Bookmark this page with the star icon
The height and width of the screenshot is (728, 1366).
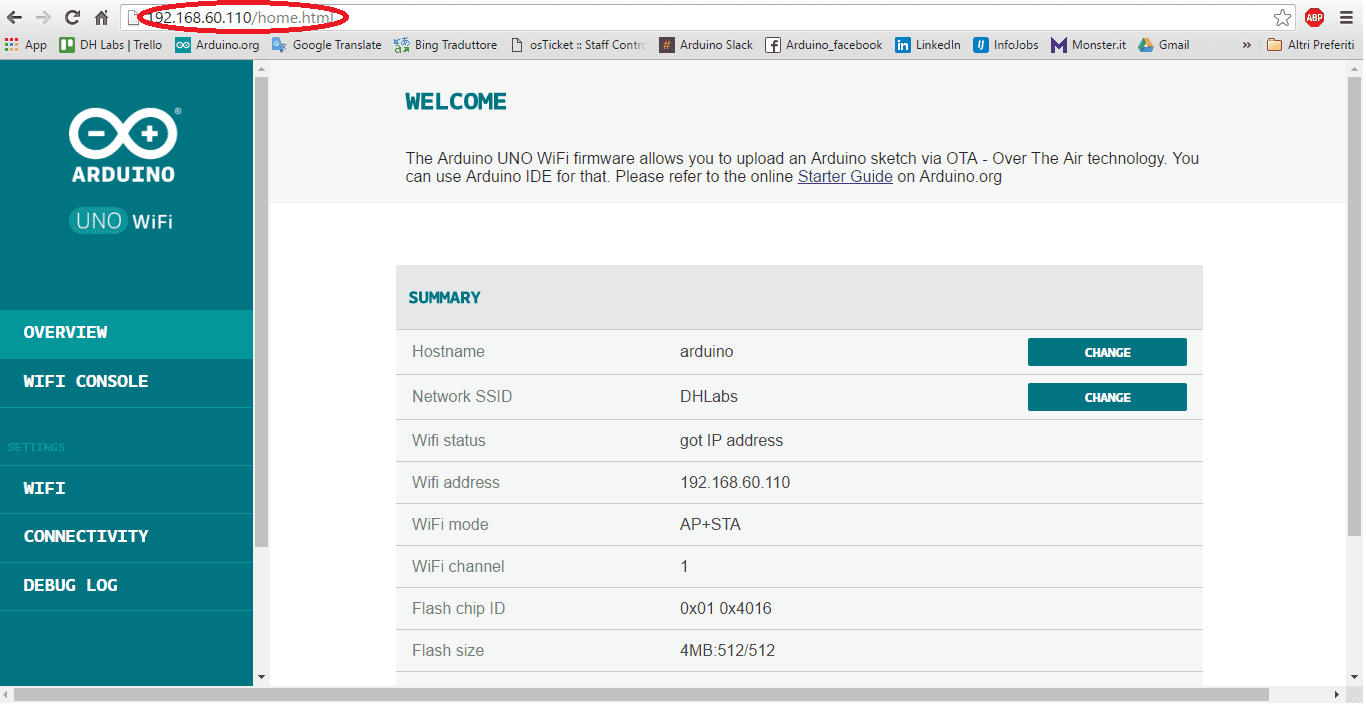(1282, 17)
